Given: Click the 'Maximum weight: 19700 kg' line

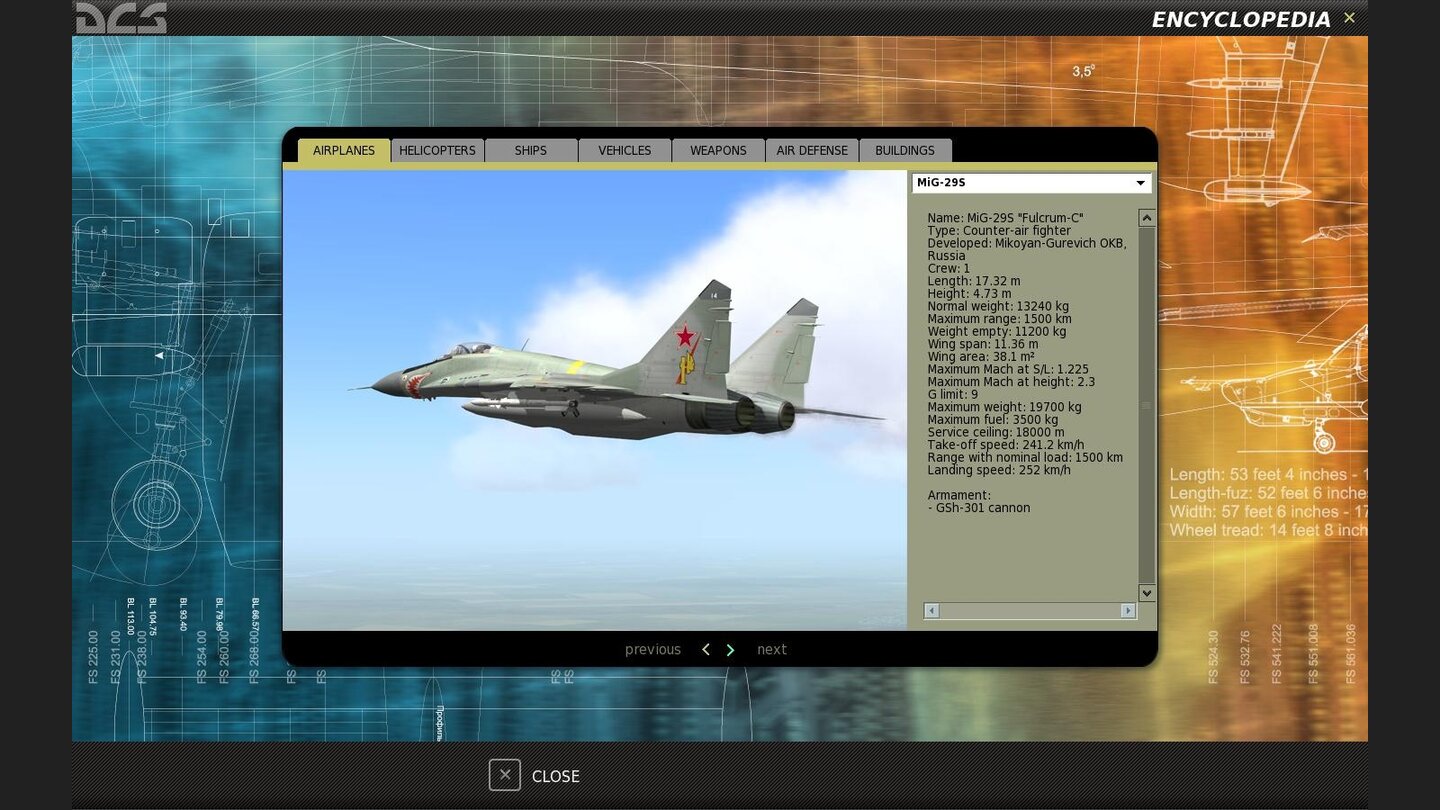Looking at the screenshot, I should [x=1004, y=407].
